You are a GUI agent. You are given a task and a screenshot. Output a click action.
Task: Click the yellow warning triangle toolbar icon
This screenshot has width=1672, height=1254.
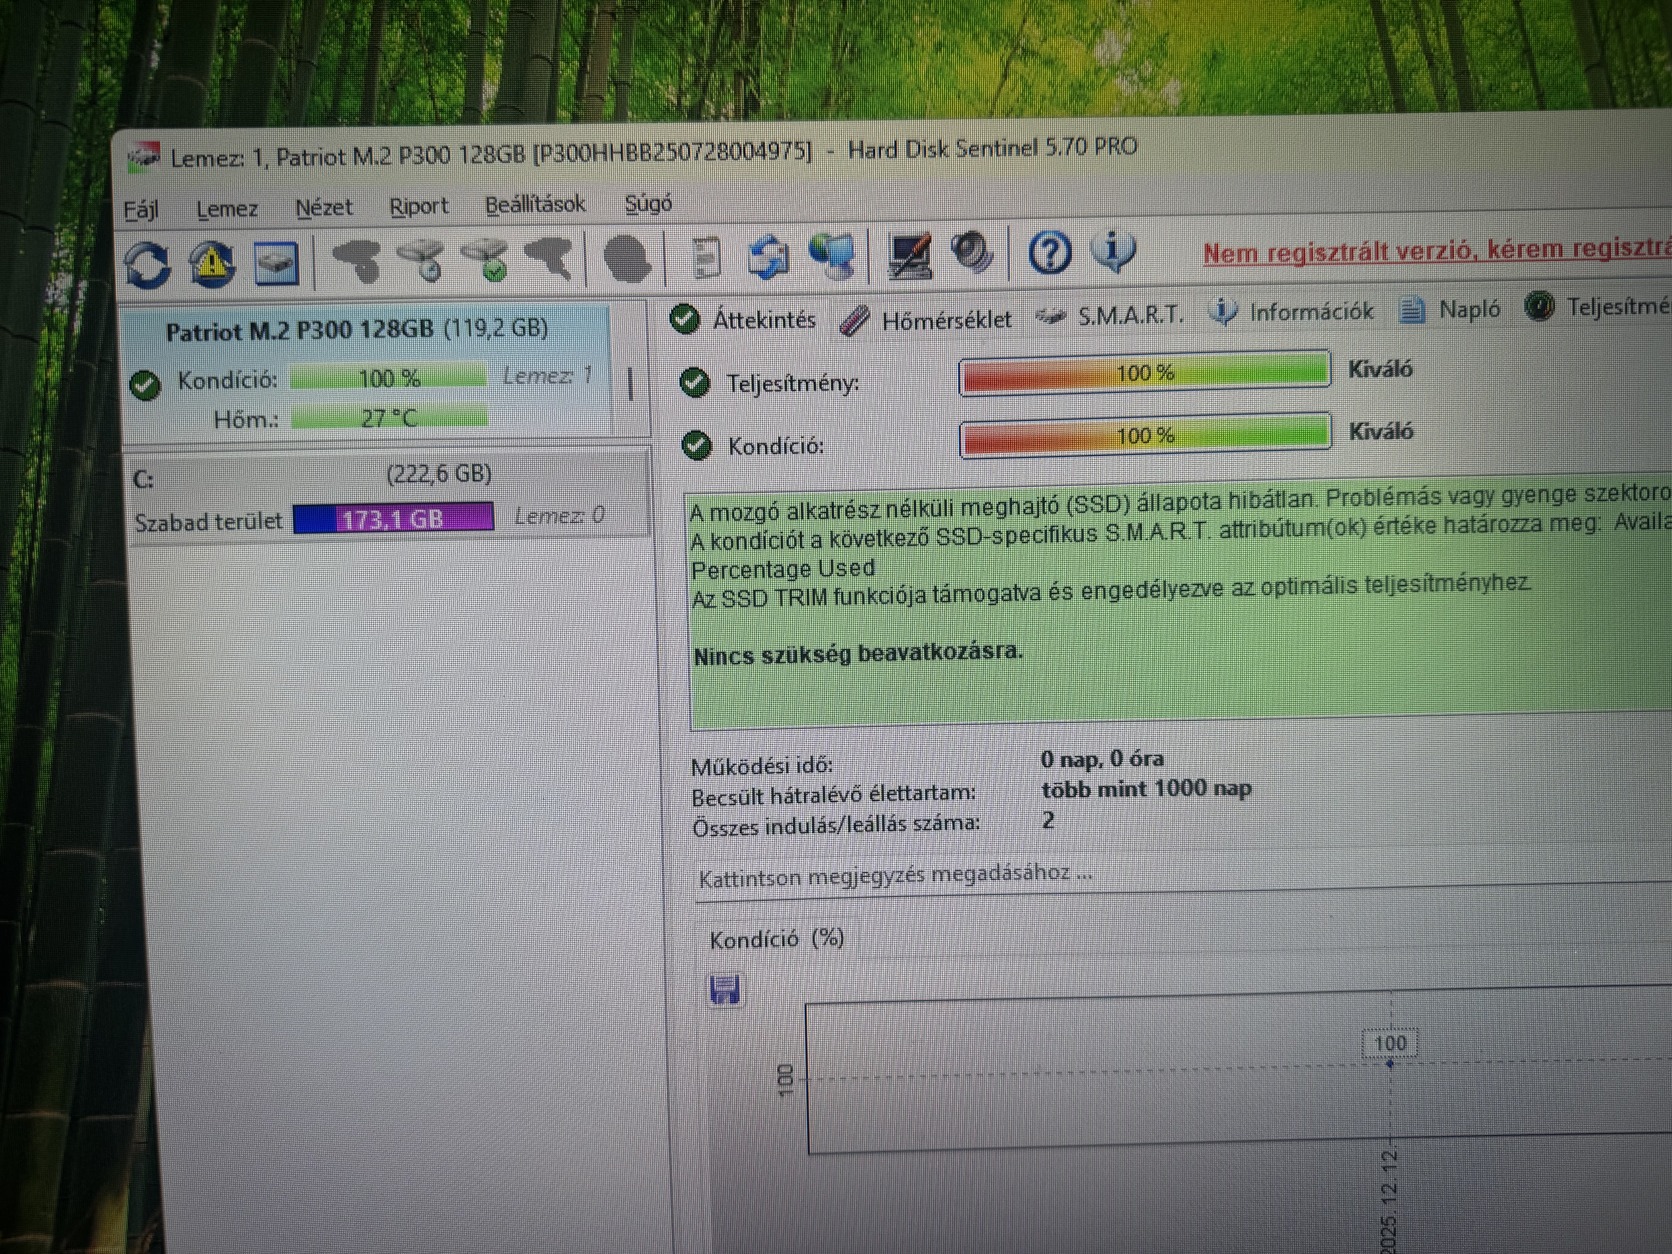pos(212,263)
